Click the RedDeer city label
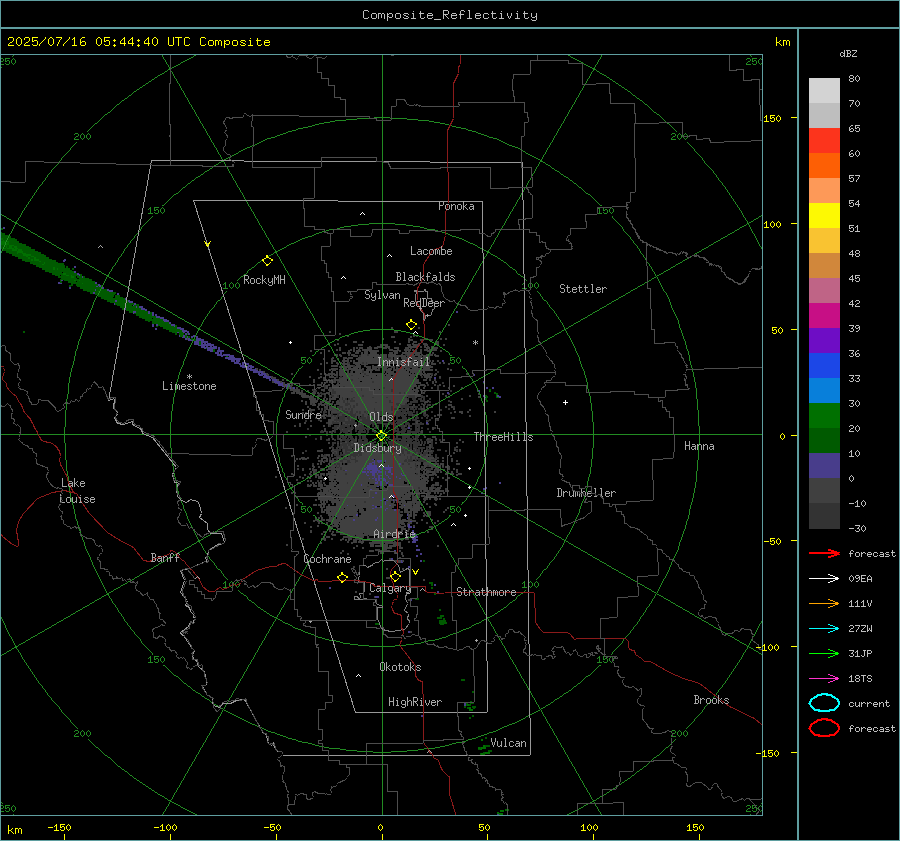This screenshot has height=841, width=900. tap(424, 303)
